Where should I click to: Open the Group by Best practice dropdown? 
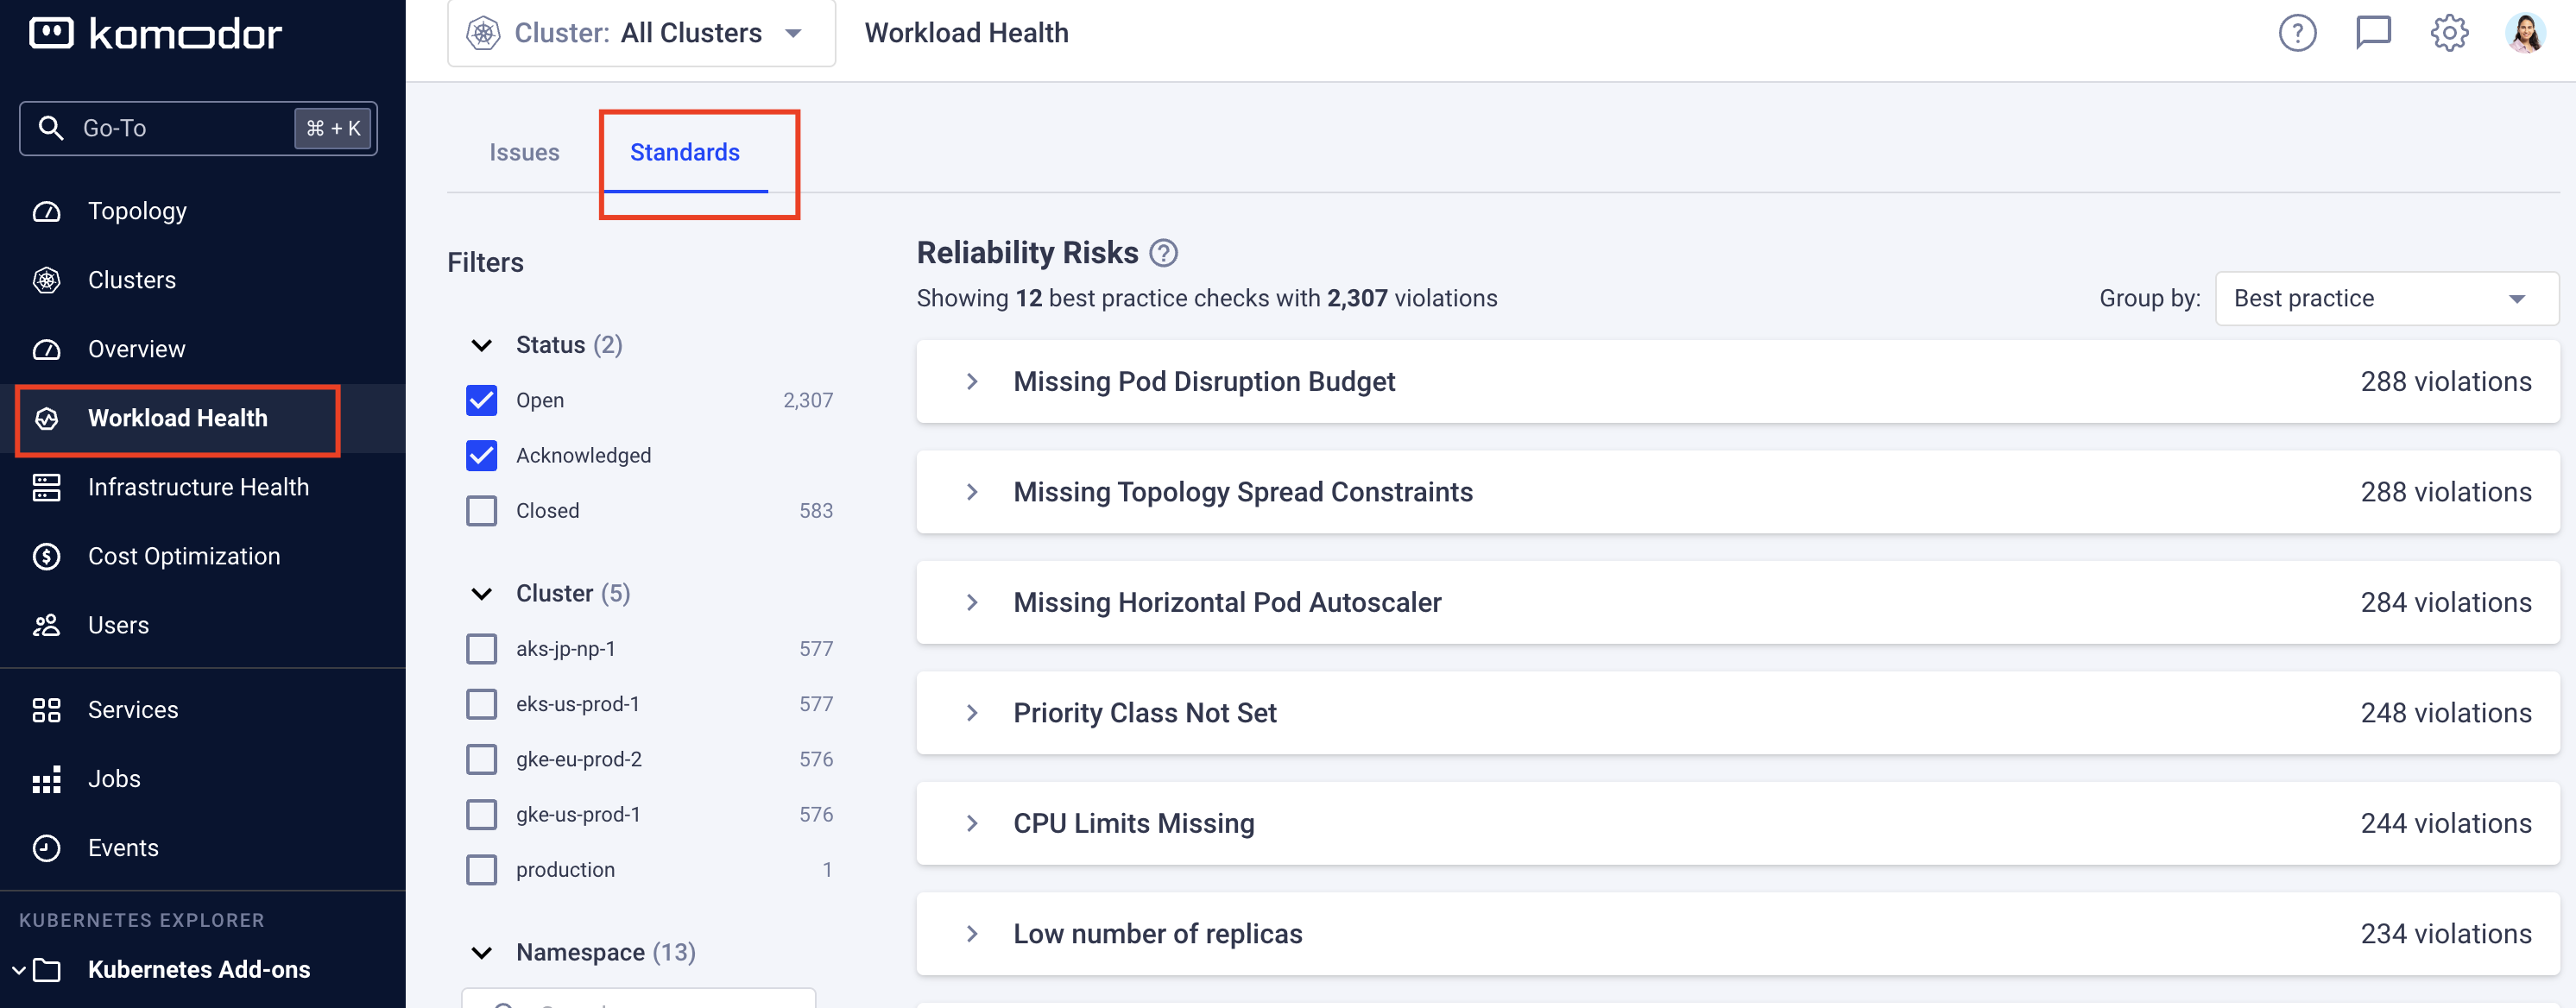[2386, 298]
